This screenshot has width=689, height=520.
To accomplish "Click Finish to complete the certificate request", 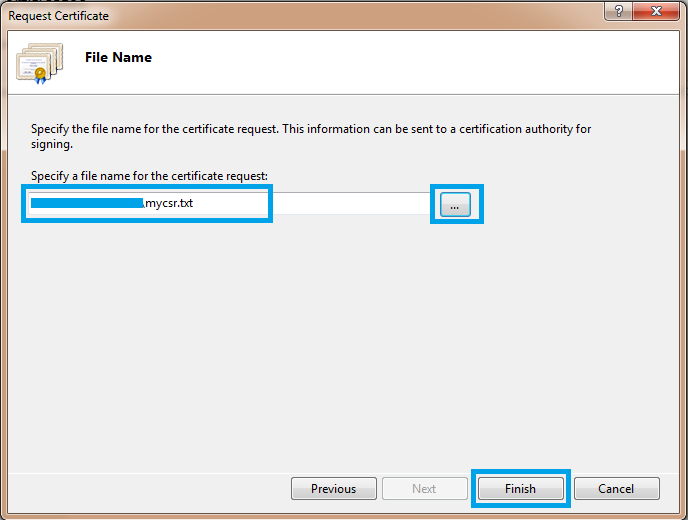I will point(520,489).
